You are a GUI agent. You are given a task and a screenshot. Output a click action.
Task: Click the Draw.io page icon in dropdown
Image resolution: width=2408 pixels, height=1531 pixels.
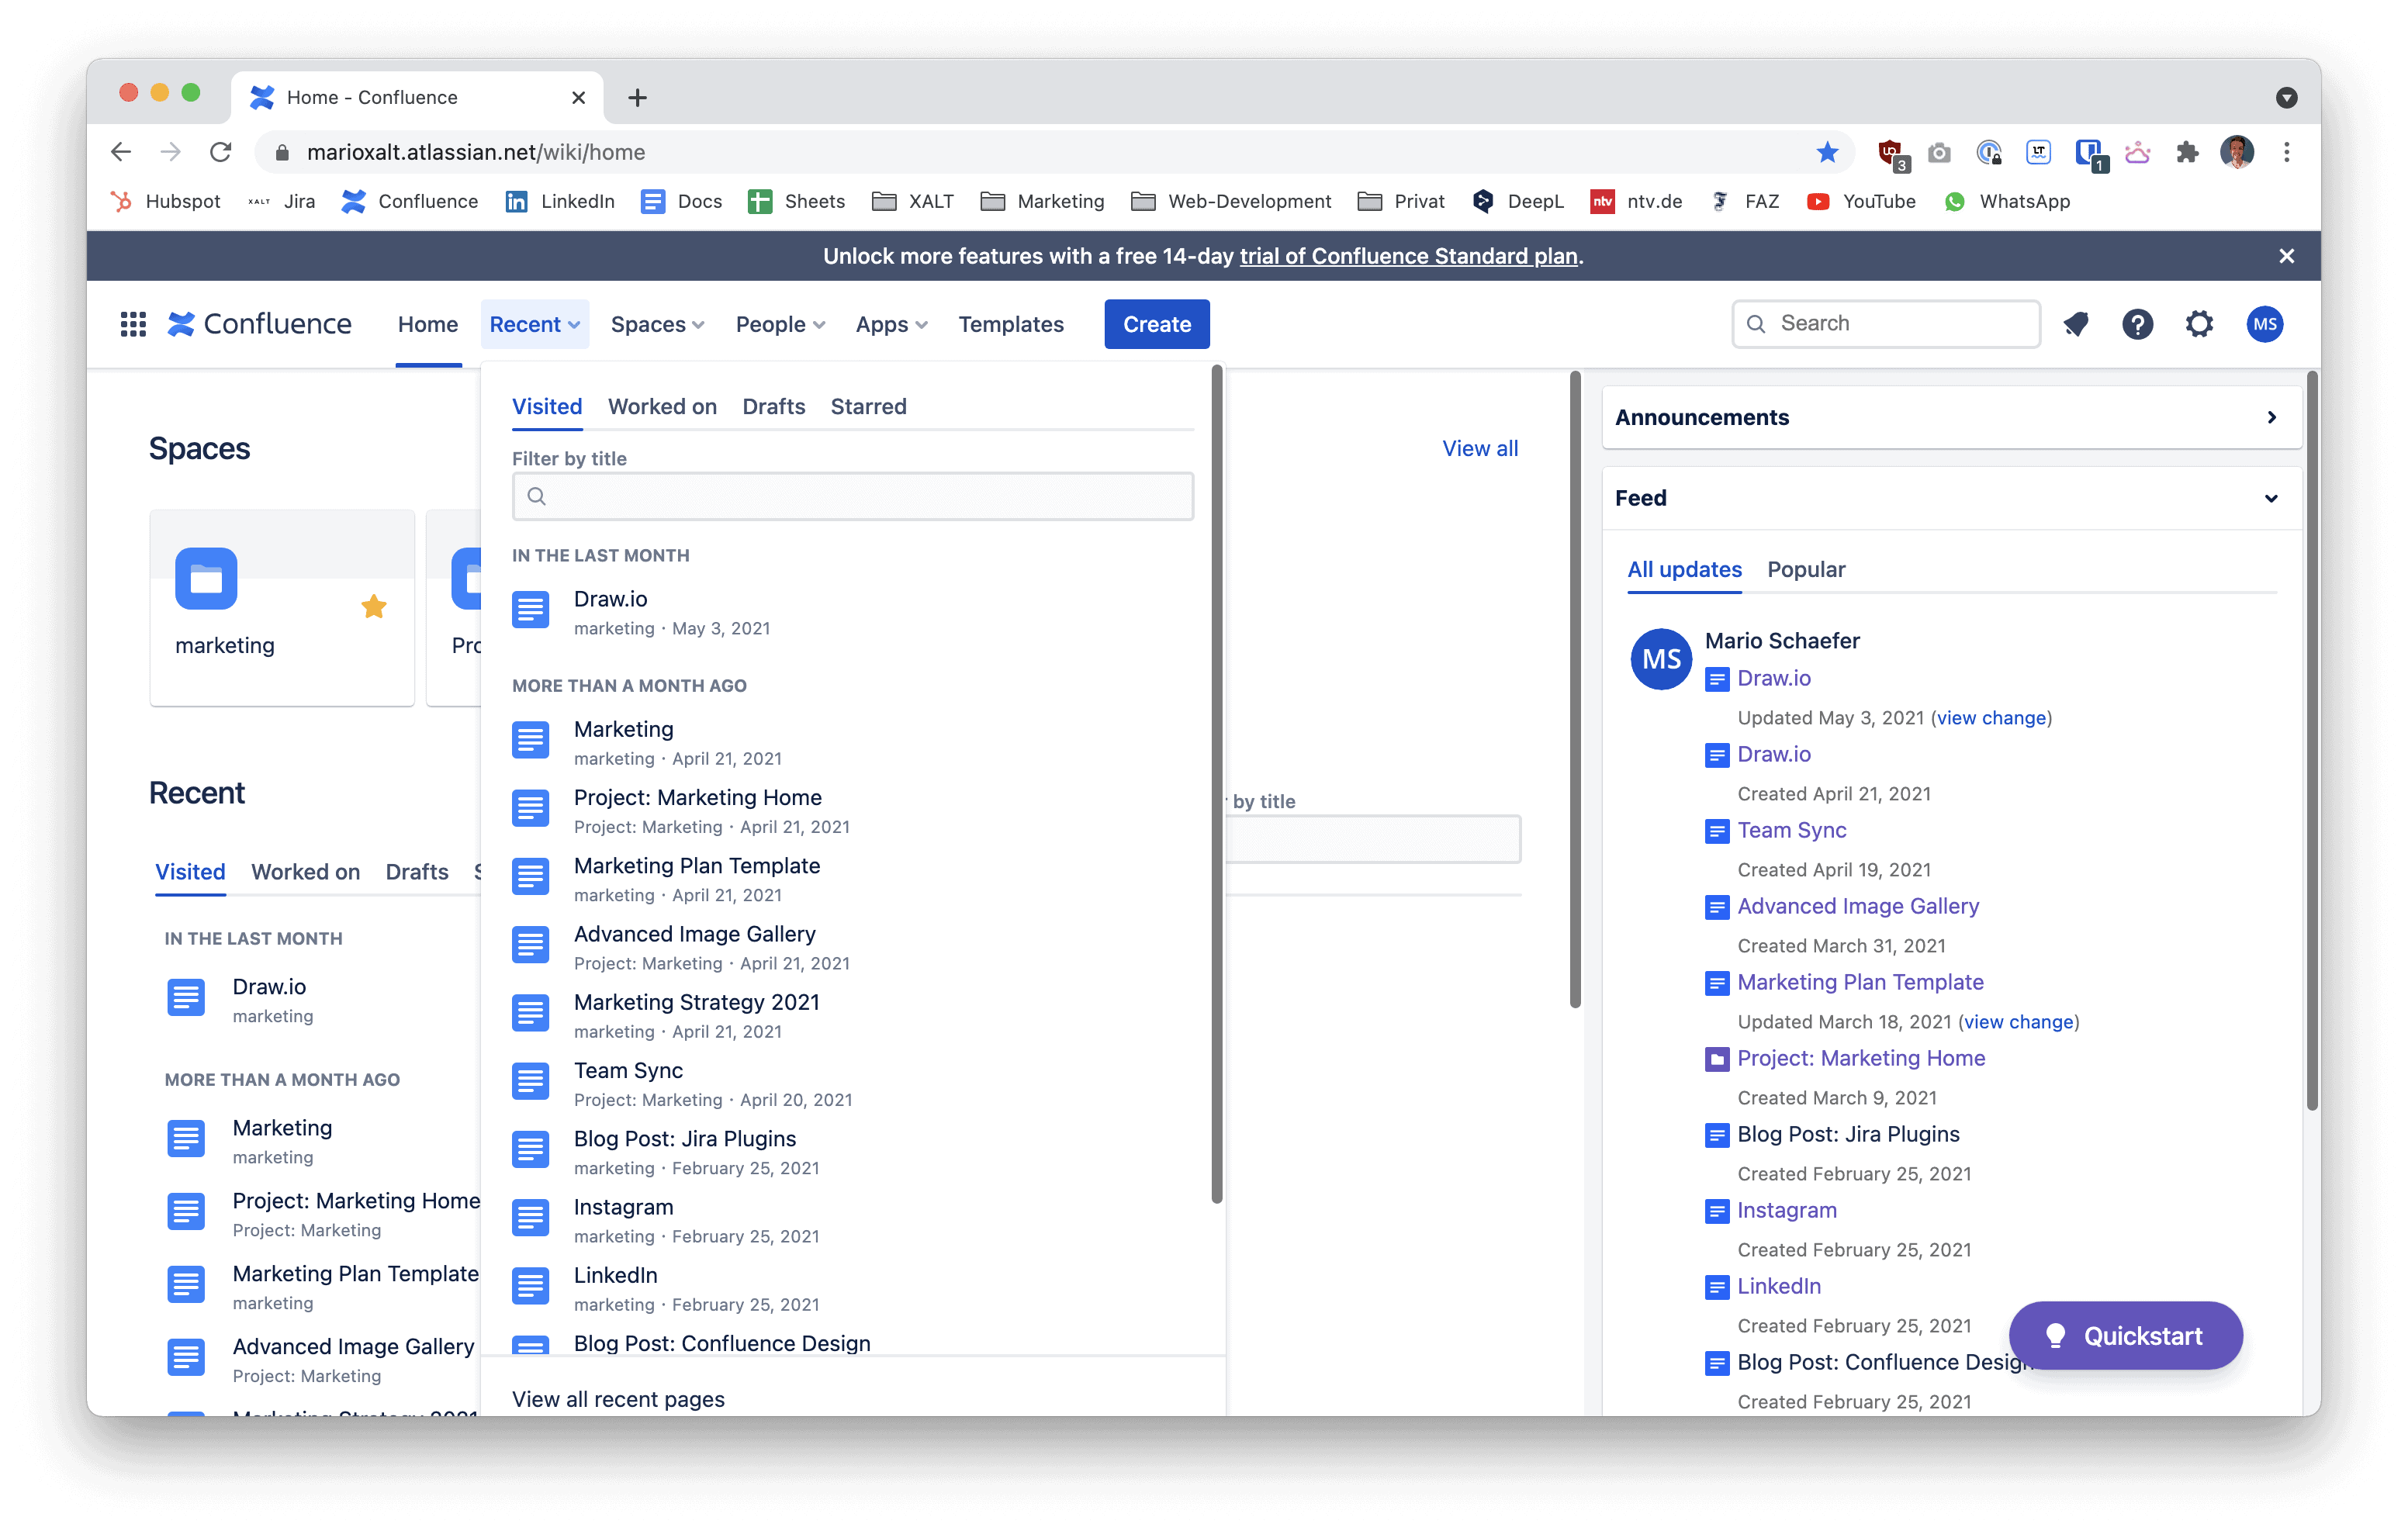click(x=531, y=609)
